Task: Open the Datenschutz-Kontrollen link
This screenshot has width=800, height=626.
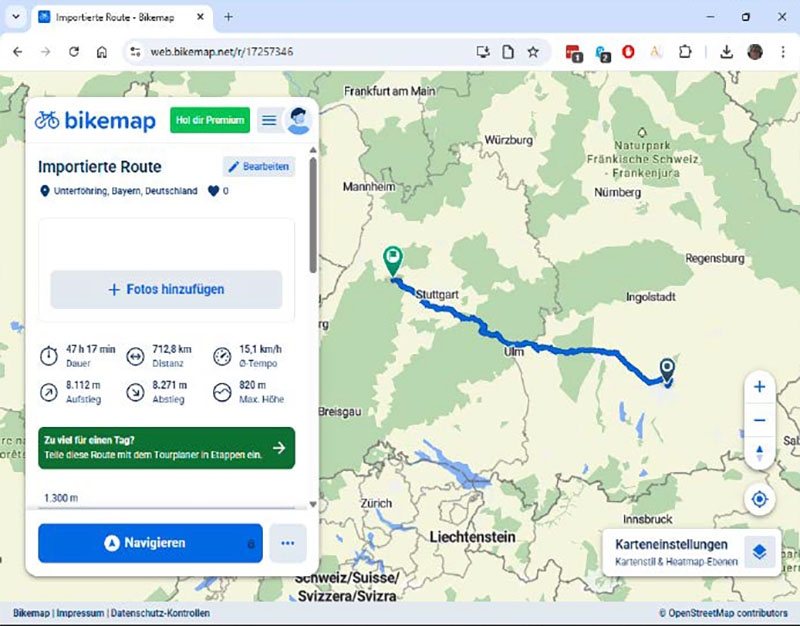Action: (162, 613)
